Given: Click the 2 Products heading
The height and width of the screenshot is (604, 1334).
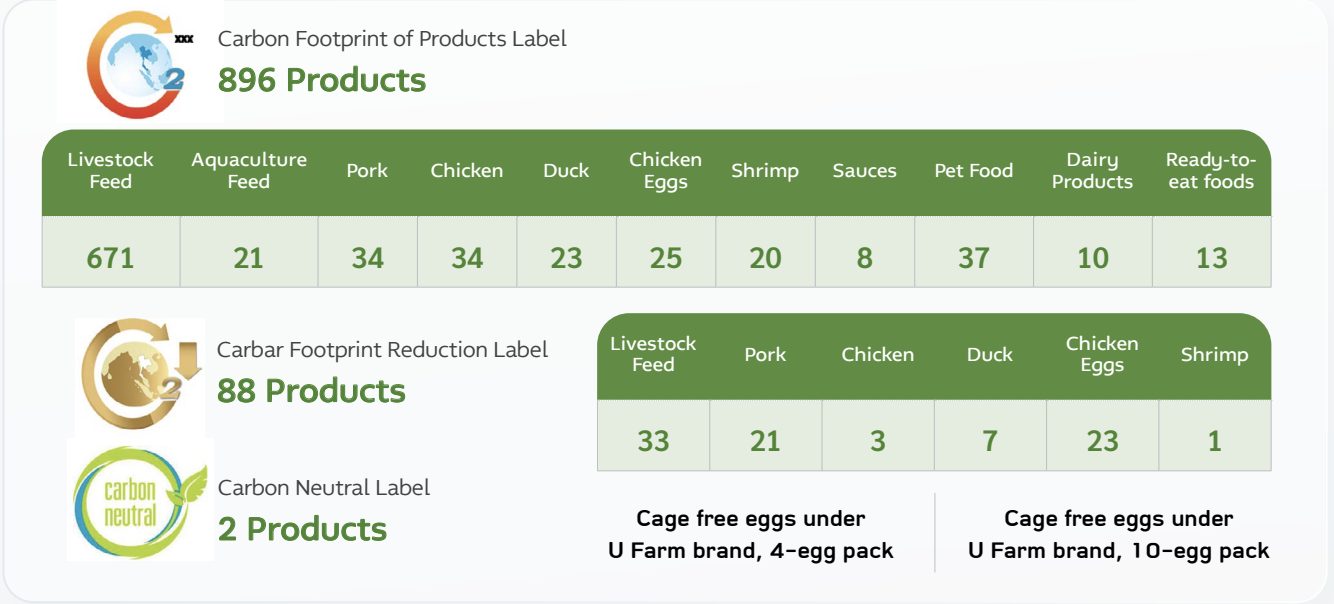Looking at the screenshot, I should click(302, 528).
